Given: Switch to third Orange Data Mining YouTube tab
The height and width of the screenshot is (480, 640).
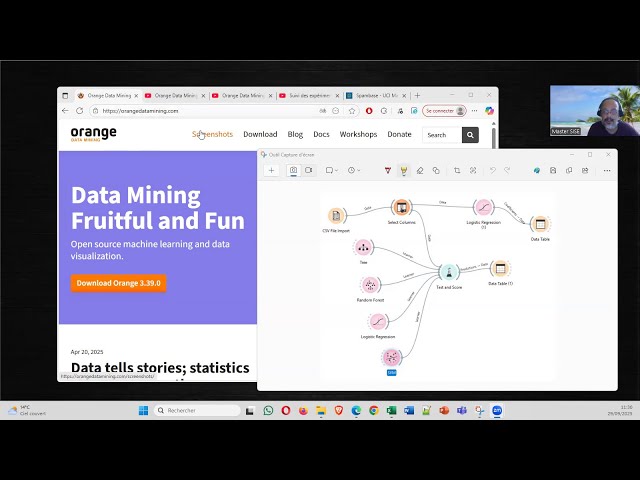Looking at the screenshot, I should pyautogui.click(x=242, y=96).
